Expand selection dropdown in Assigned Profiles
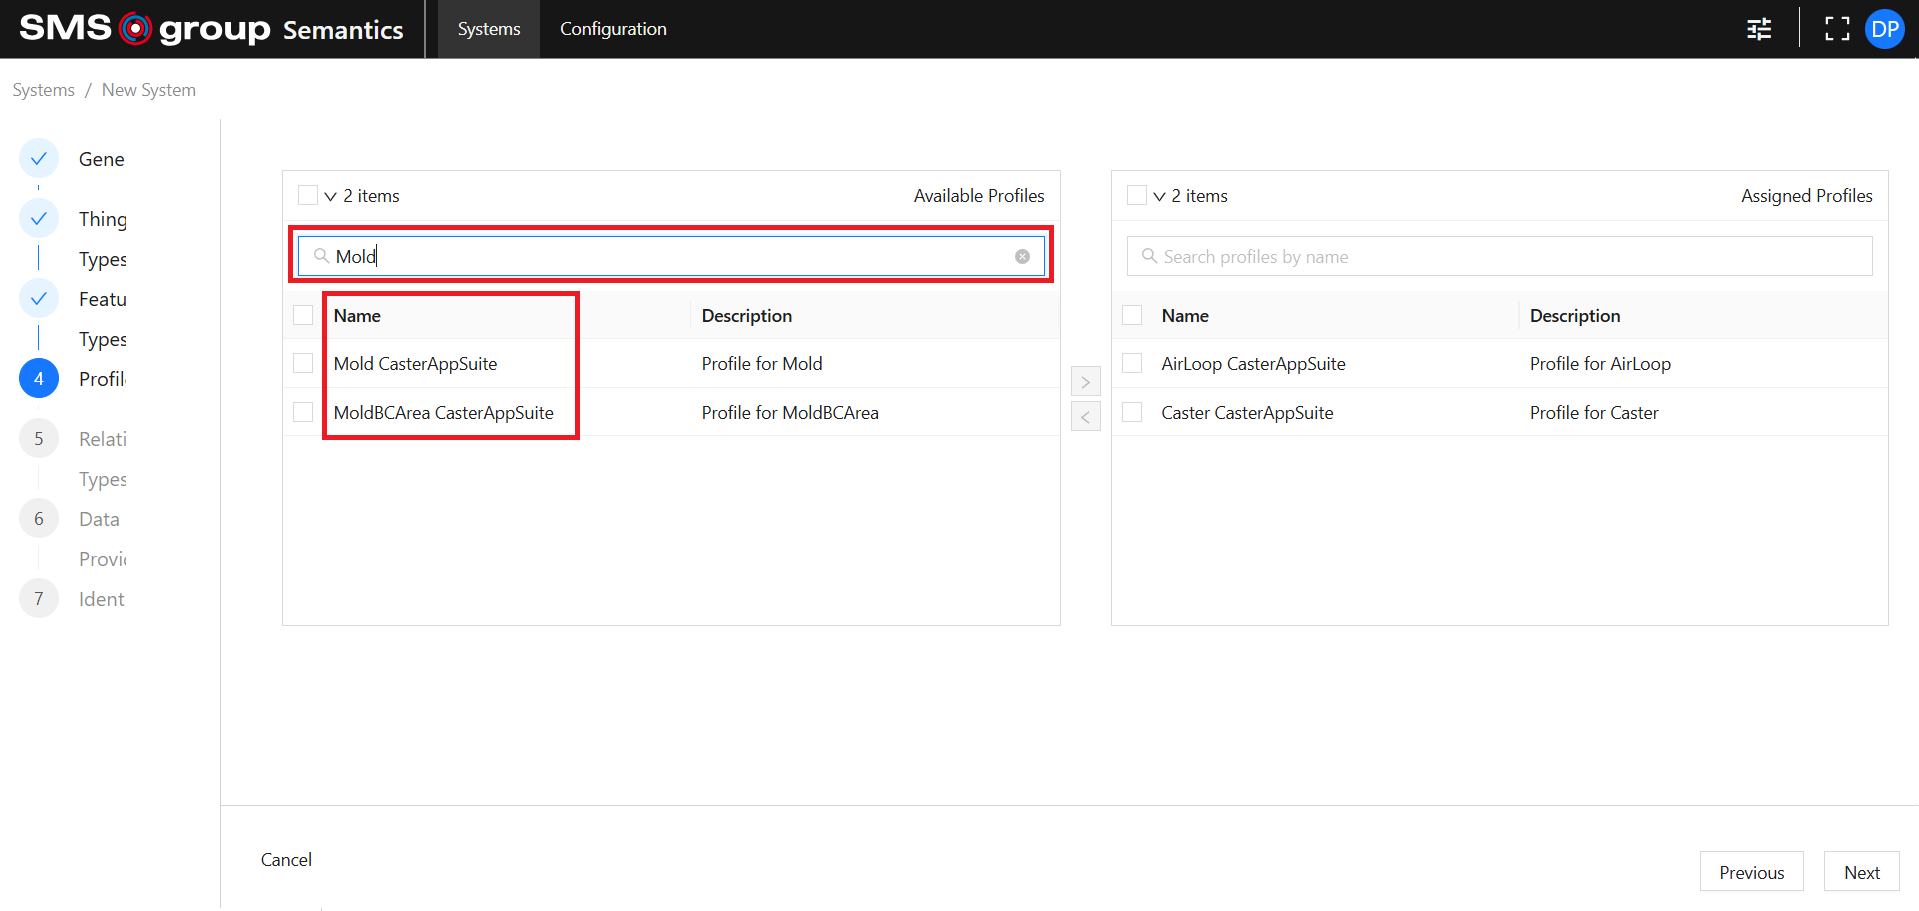 (x=1159, y=197)
